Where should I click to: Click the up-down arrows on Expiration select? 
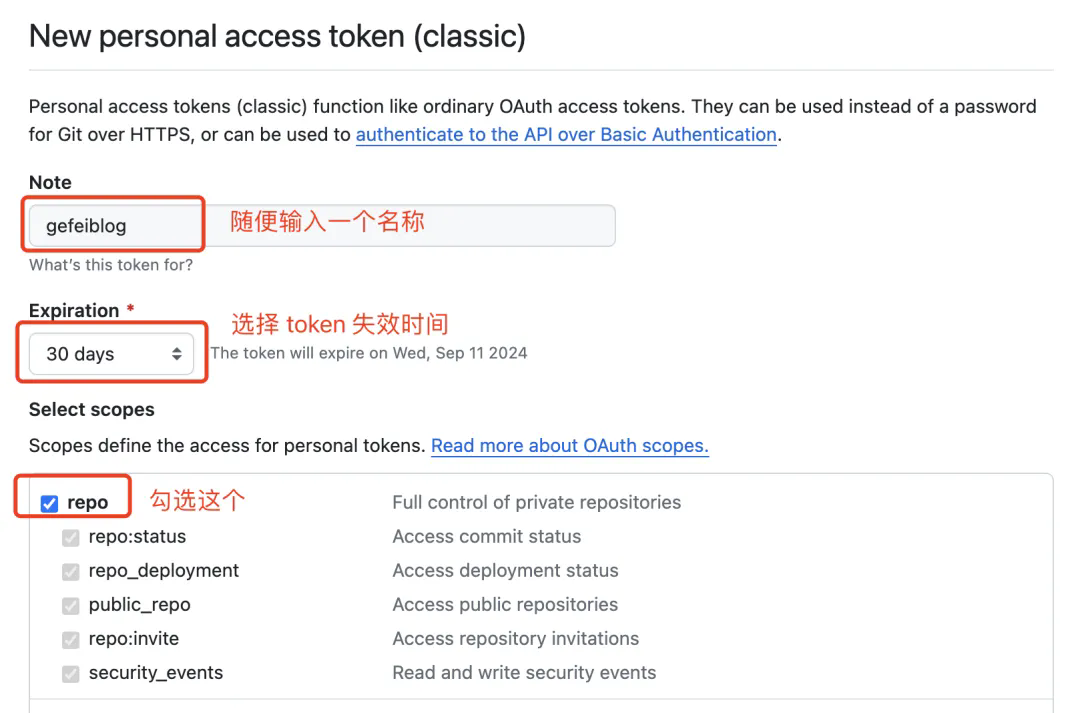(177, 353)
